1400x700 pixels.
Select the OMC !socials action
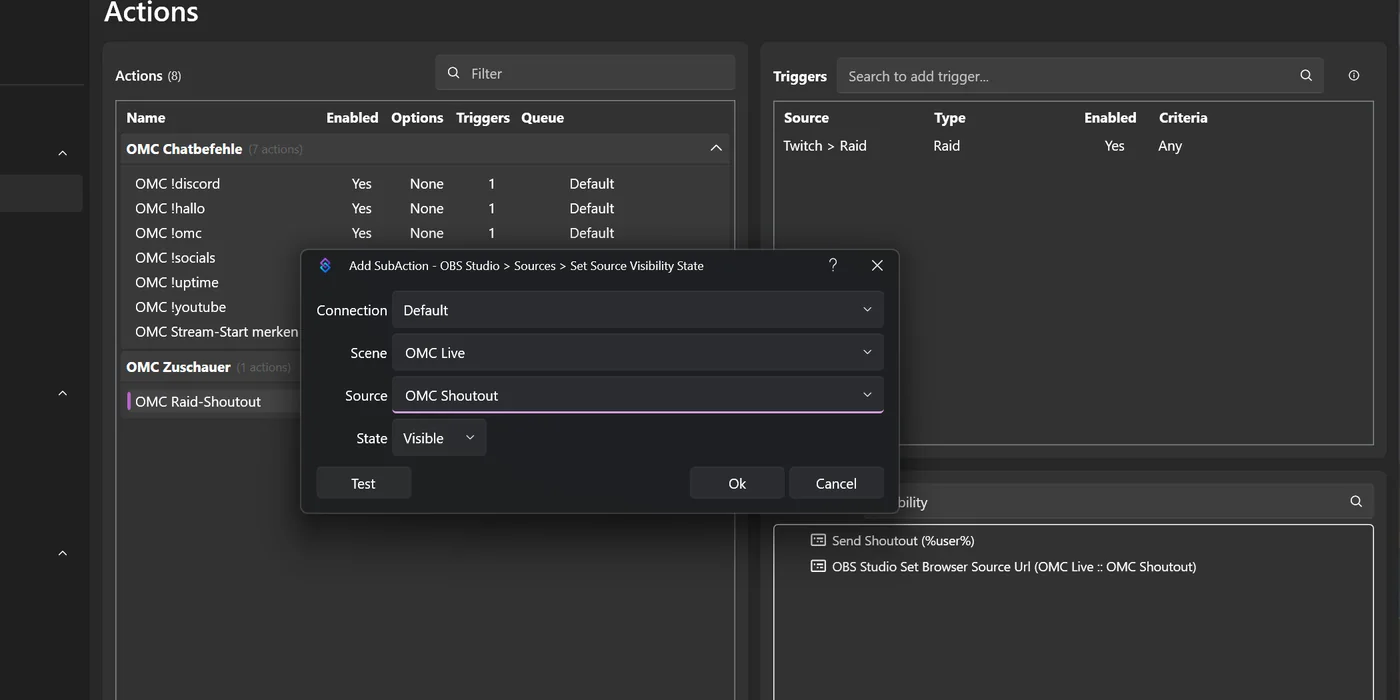[175, 258]
